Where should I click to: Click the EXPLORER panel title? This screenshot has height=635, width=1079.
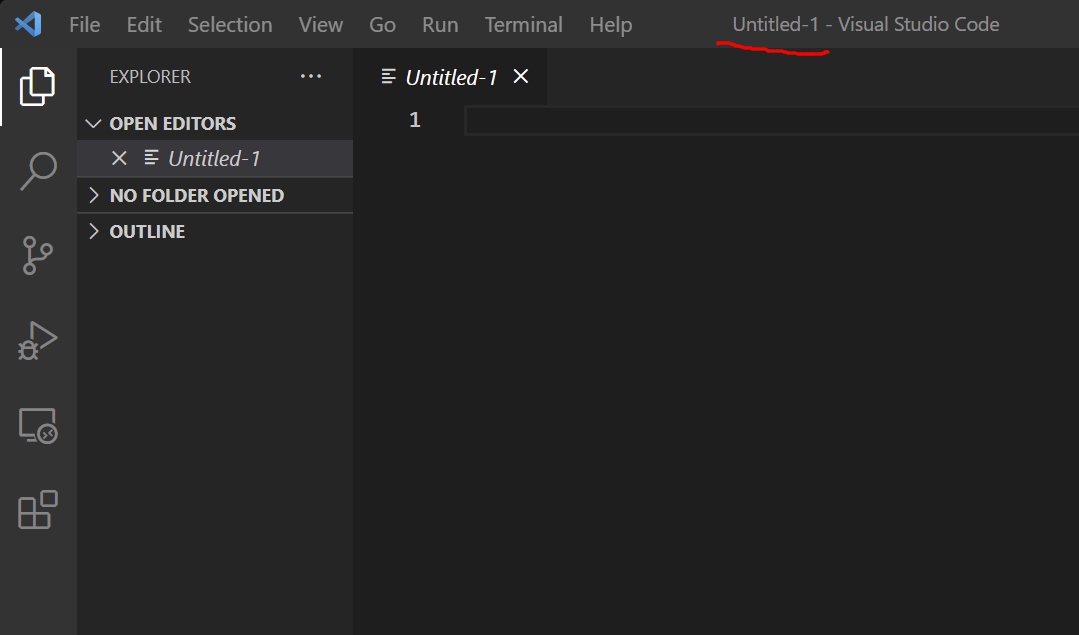coord(150,76)
